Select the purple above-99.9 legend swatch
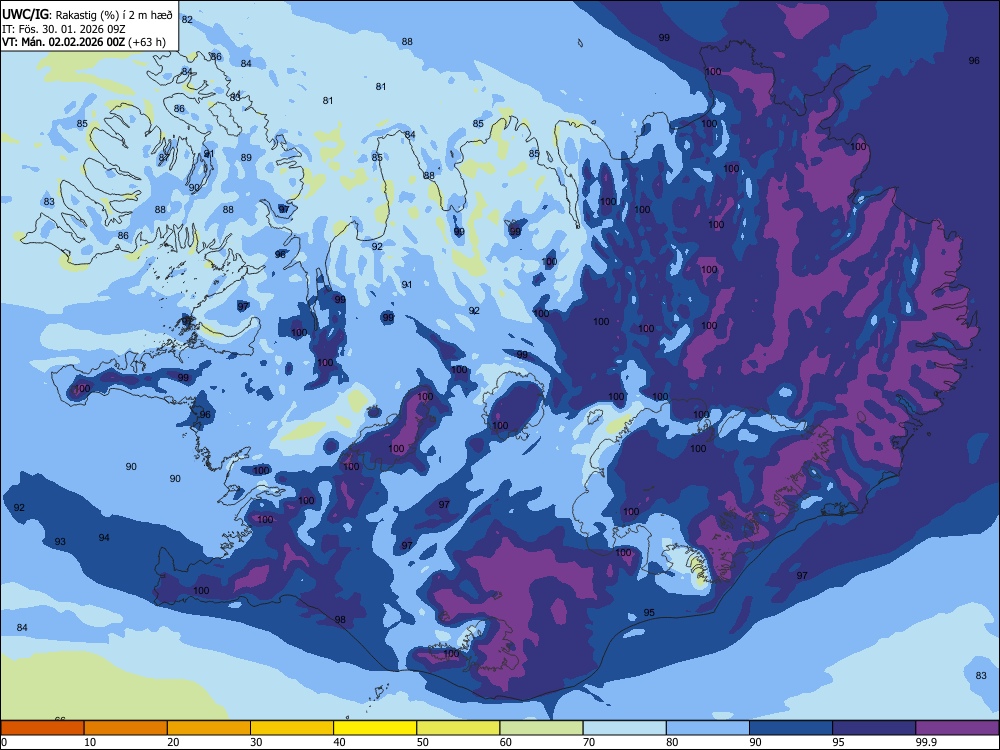 tap(957, 728)
